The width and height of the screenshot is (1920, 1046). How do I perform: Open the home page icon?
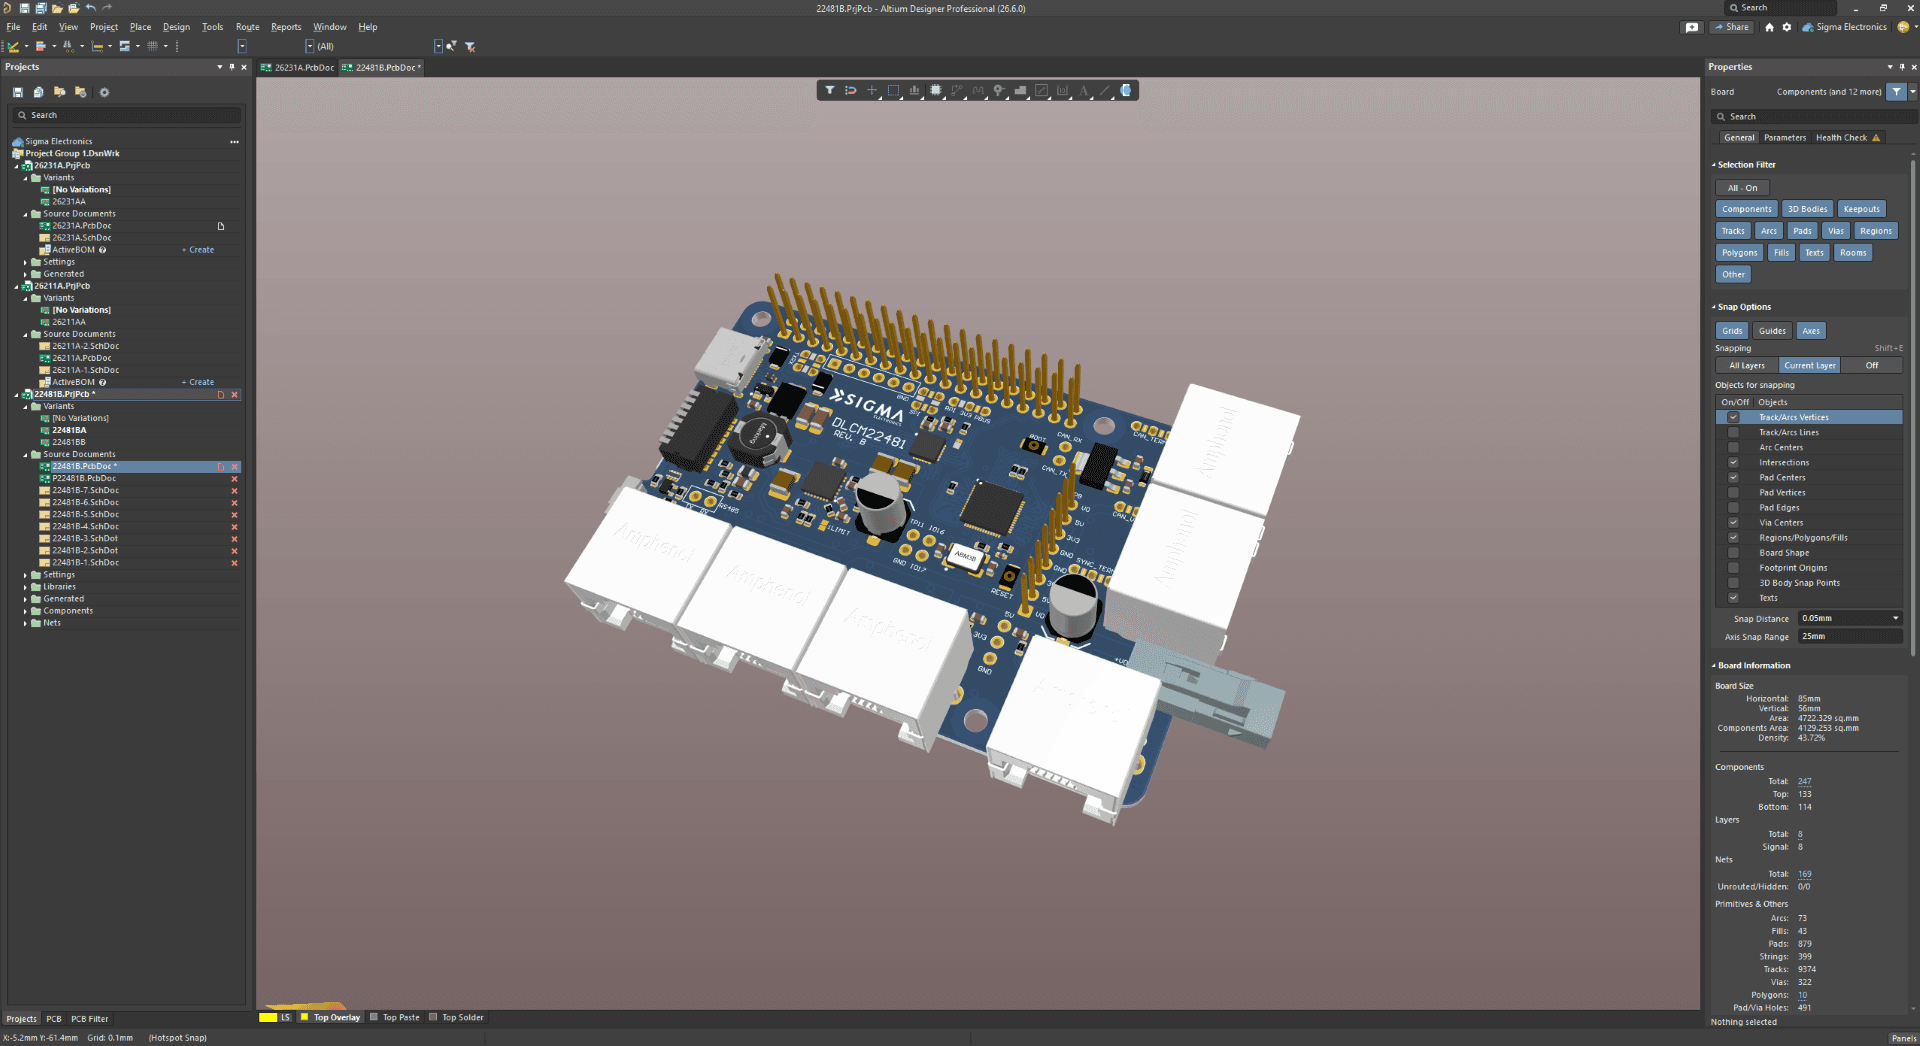[x=1769, y=27]
